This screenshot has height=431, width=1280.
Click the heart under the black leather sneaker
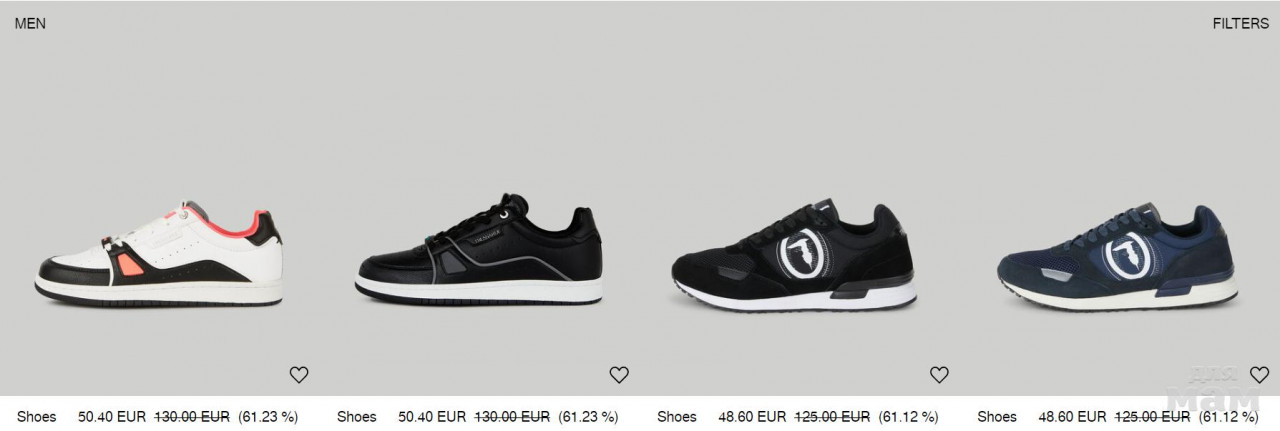pos(619,375)
